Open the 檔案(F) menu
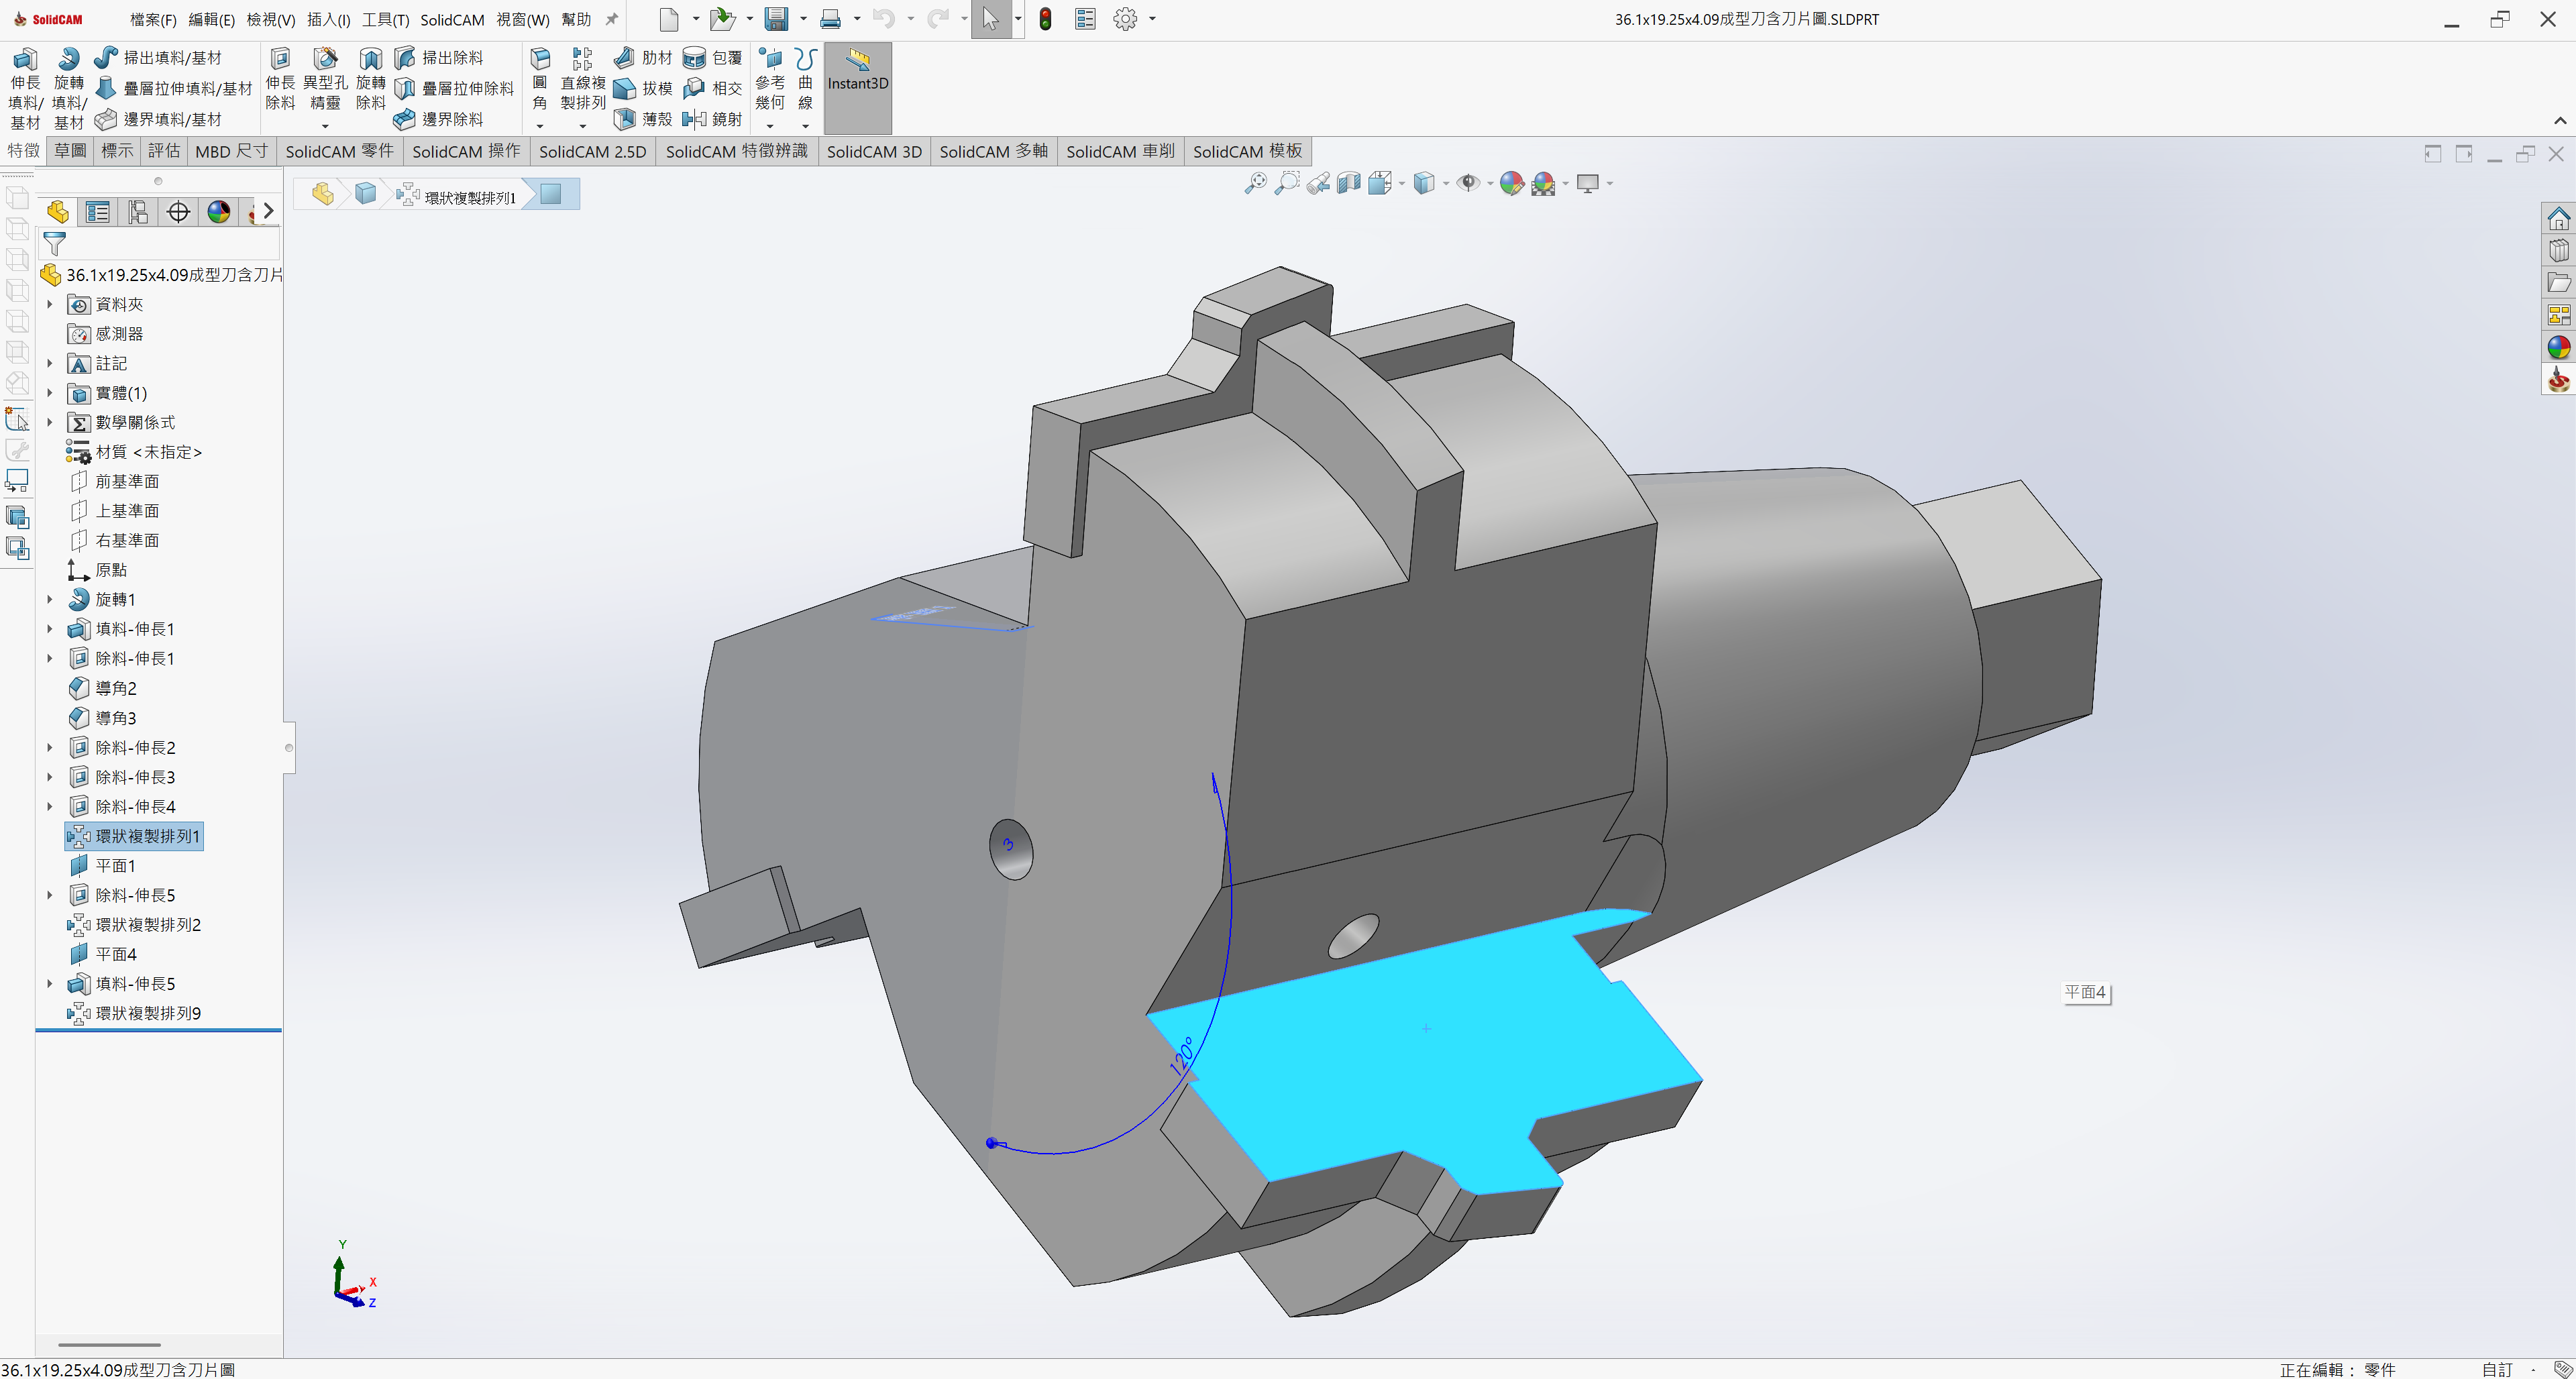This screenshot has width=2576, height=1379. click(x=153, y=20)
